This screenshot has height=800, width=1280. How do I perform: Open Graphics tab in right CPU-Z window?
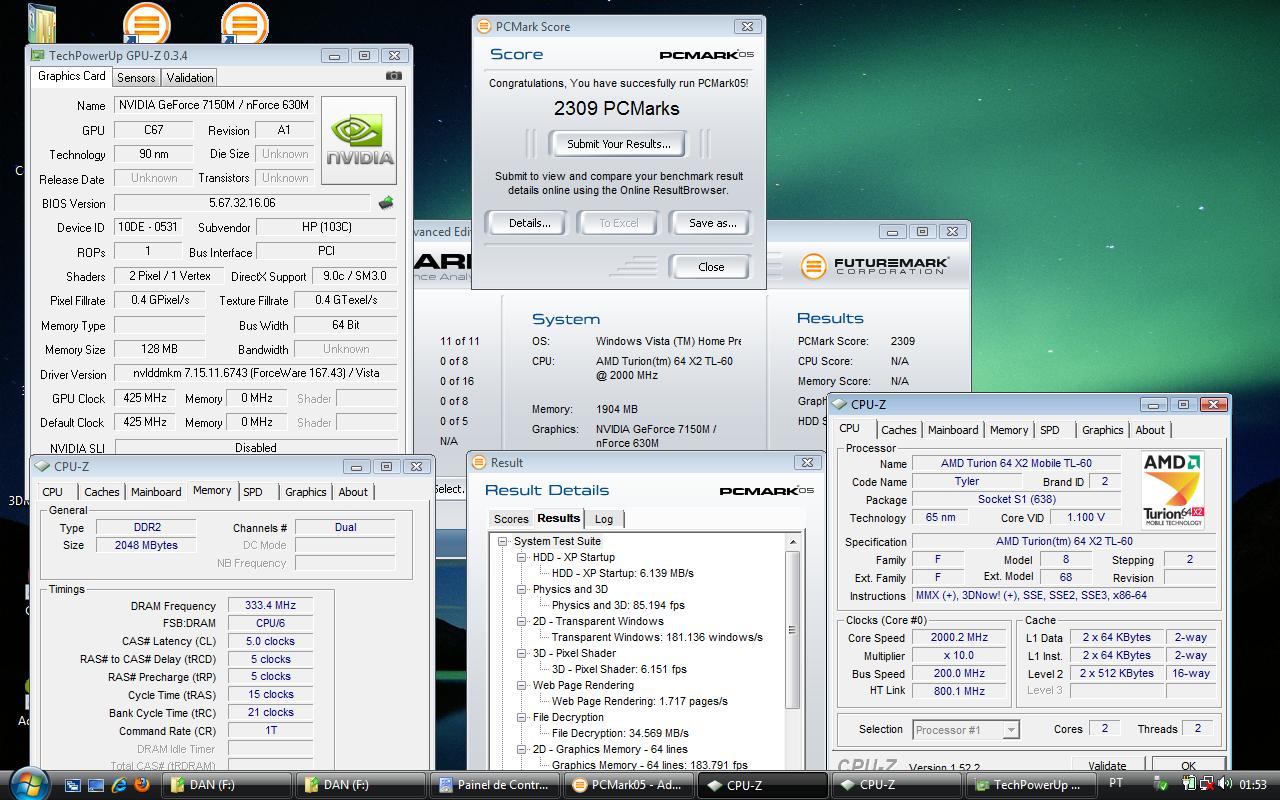1103,430
